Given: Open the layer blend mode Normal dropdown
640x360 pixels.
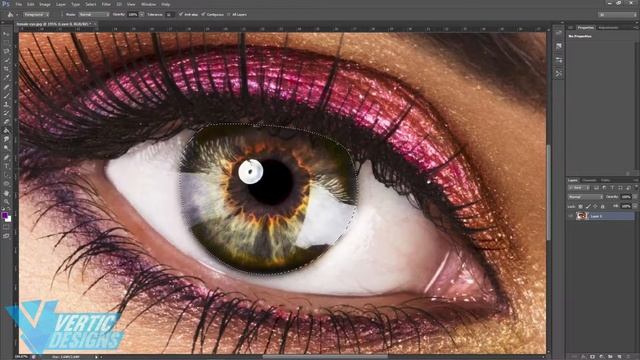Looking at the screenshot, I should coord(585,197).
